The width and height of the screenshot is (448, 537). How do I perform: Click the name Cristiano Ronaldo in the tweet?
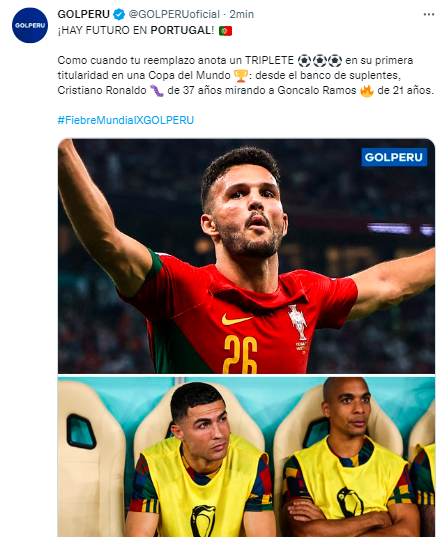(x=102, y=90)
